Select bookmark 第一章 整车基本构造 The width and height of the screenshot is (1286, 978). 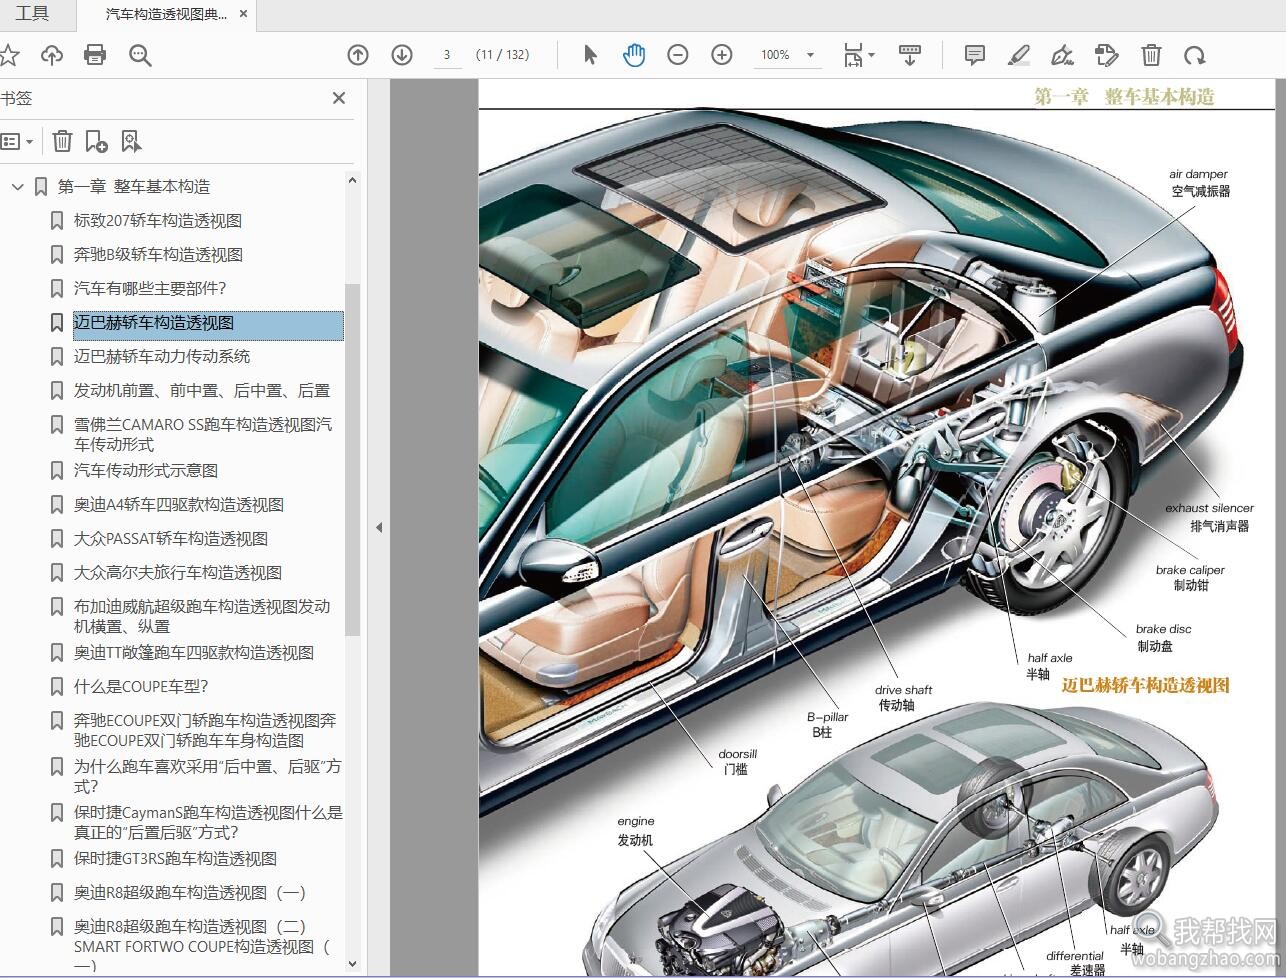(134, 186)
